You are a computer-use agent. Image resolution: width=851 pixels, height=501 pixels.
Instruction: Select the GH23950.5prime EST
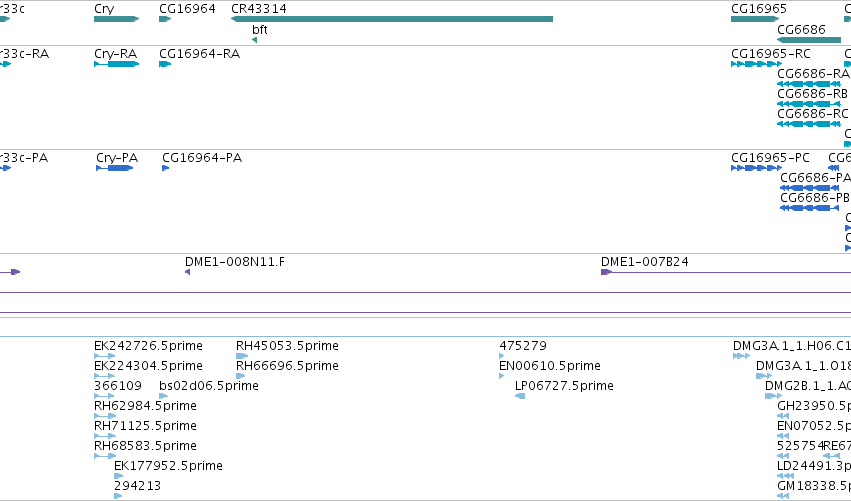[x=783, y=416]
